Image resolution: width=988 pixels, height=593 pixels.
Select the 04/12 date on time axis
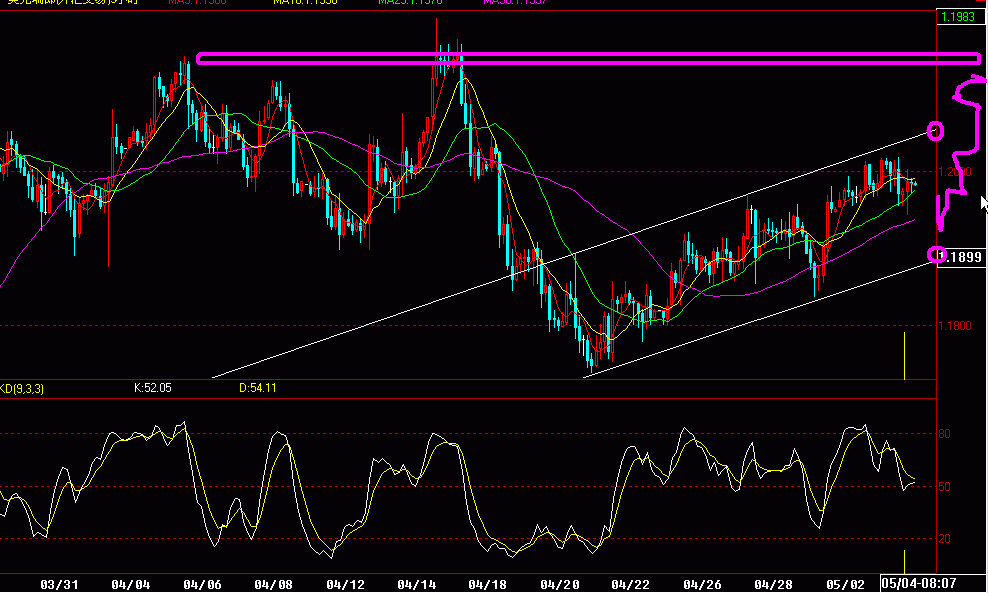click(x=345, y=585)
